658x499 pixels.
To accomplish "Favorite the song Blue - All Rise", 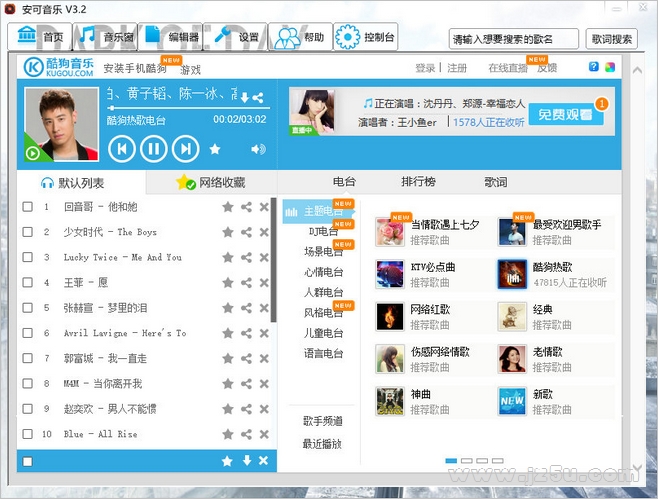I will point(228,434).
